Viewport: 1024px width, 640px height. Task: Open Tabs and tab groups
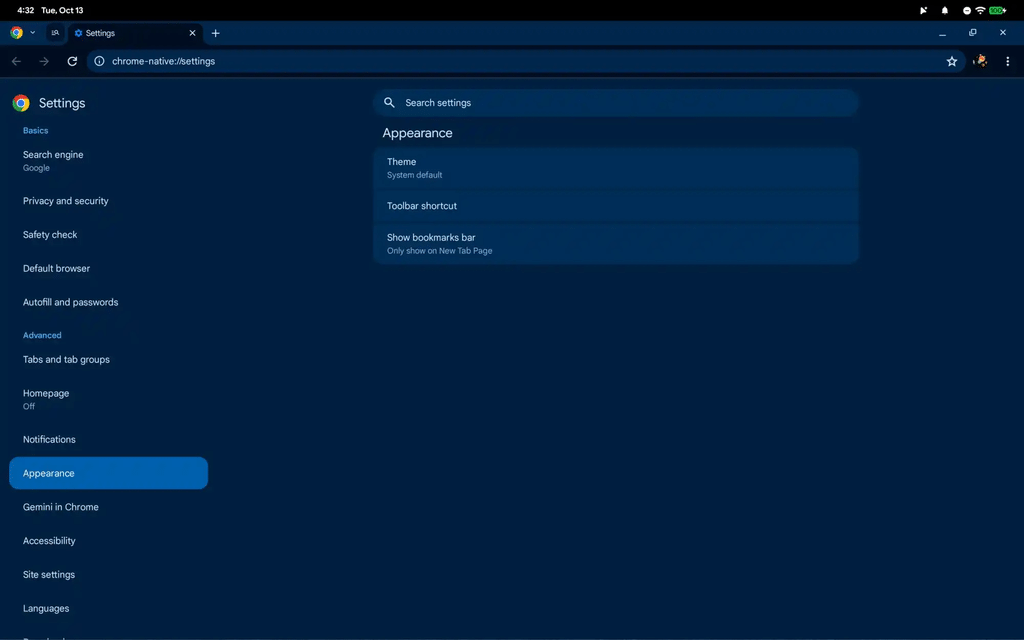tap(108, 360)
